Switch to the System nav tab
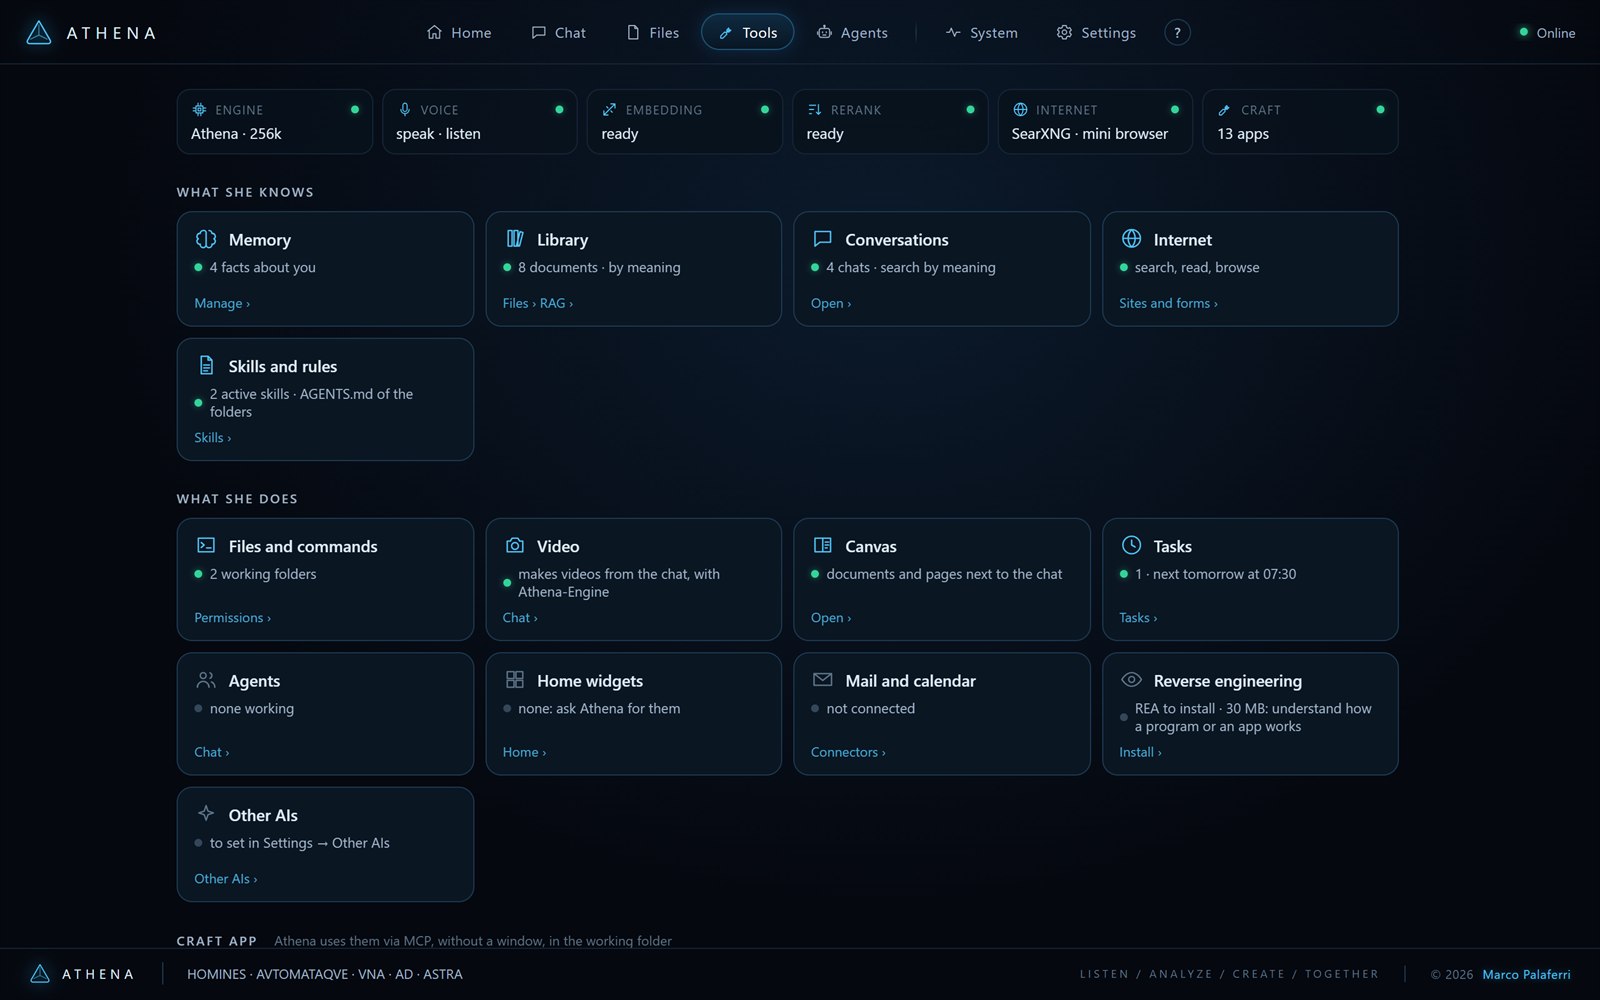The height and width of the screenshot is (1000, 1600). tap(982, 33)
